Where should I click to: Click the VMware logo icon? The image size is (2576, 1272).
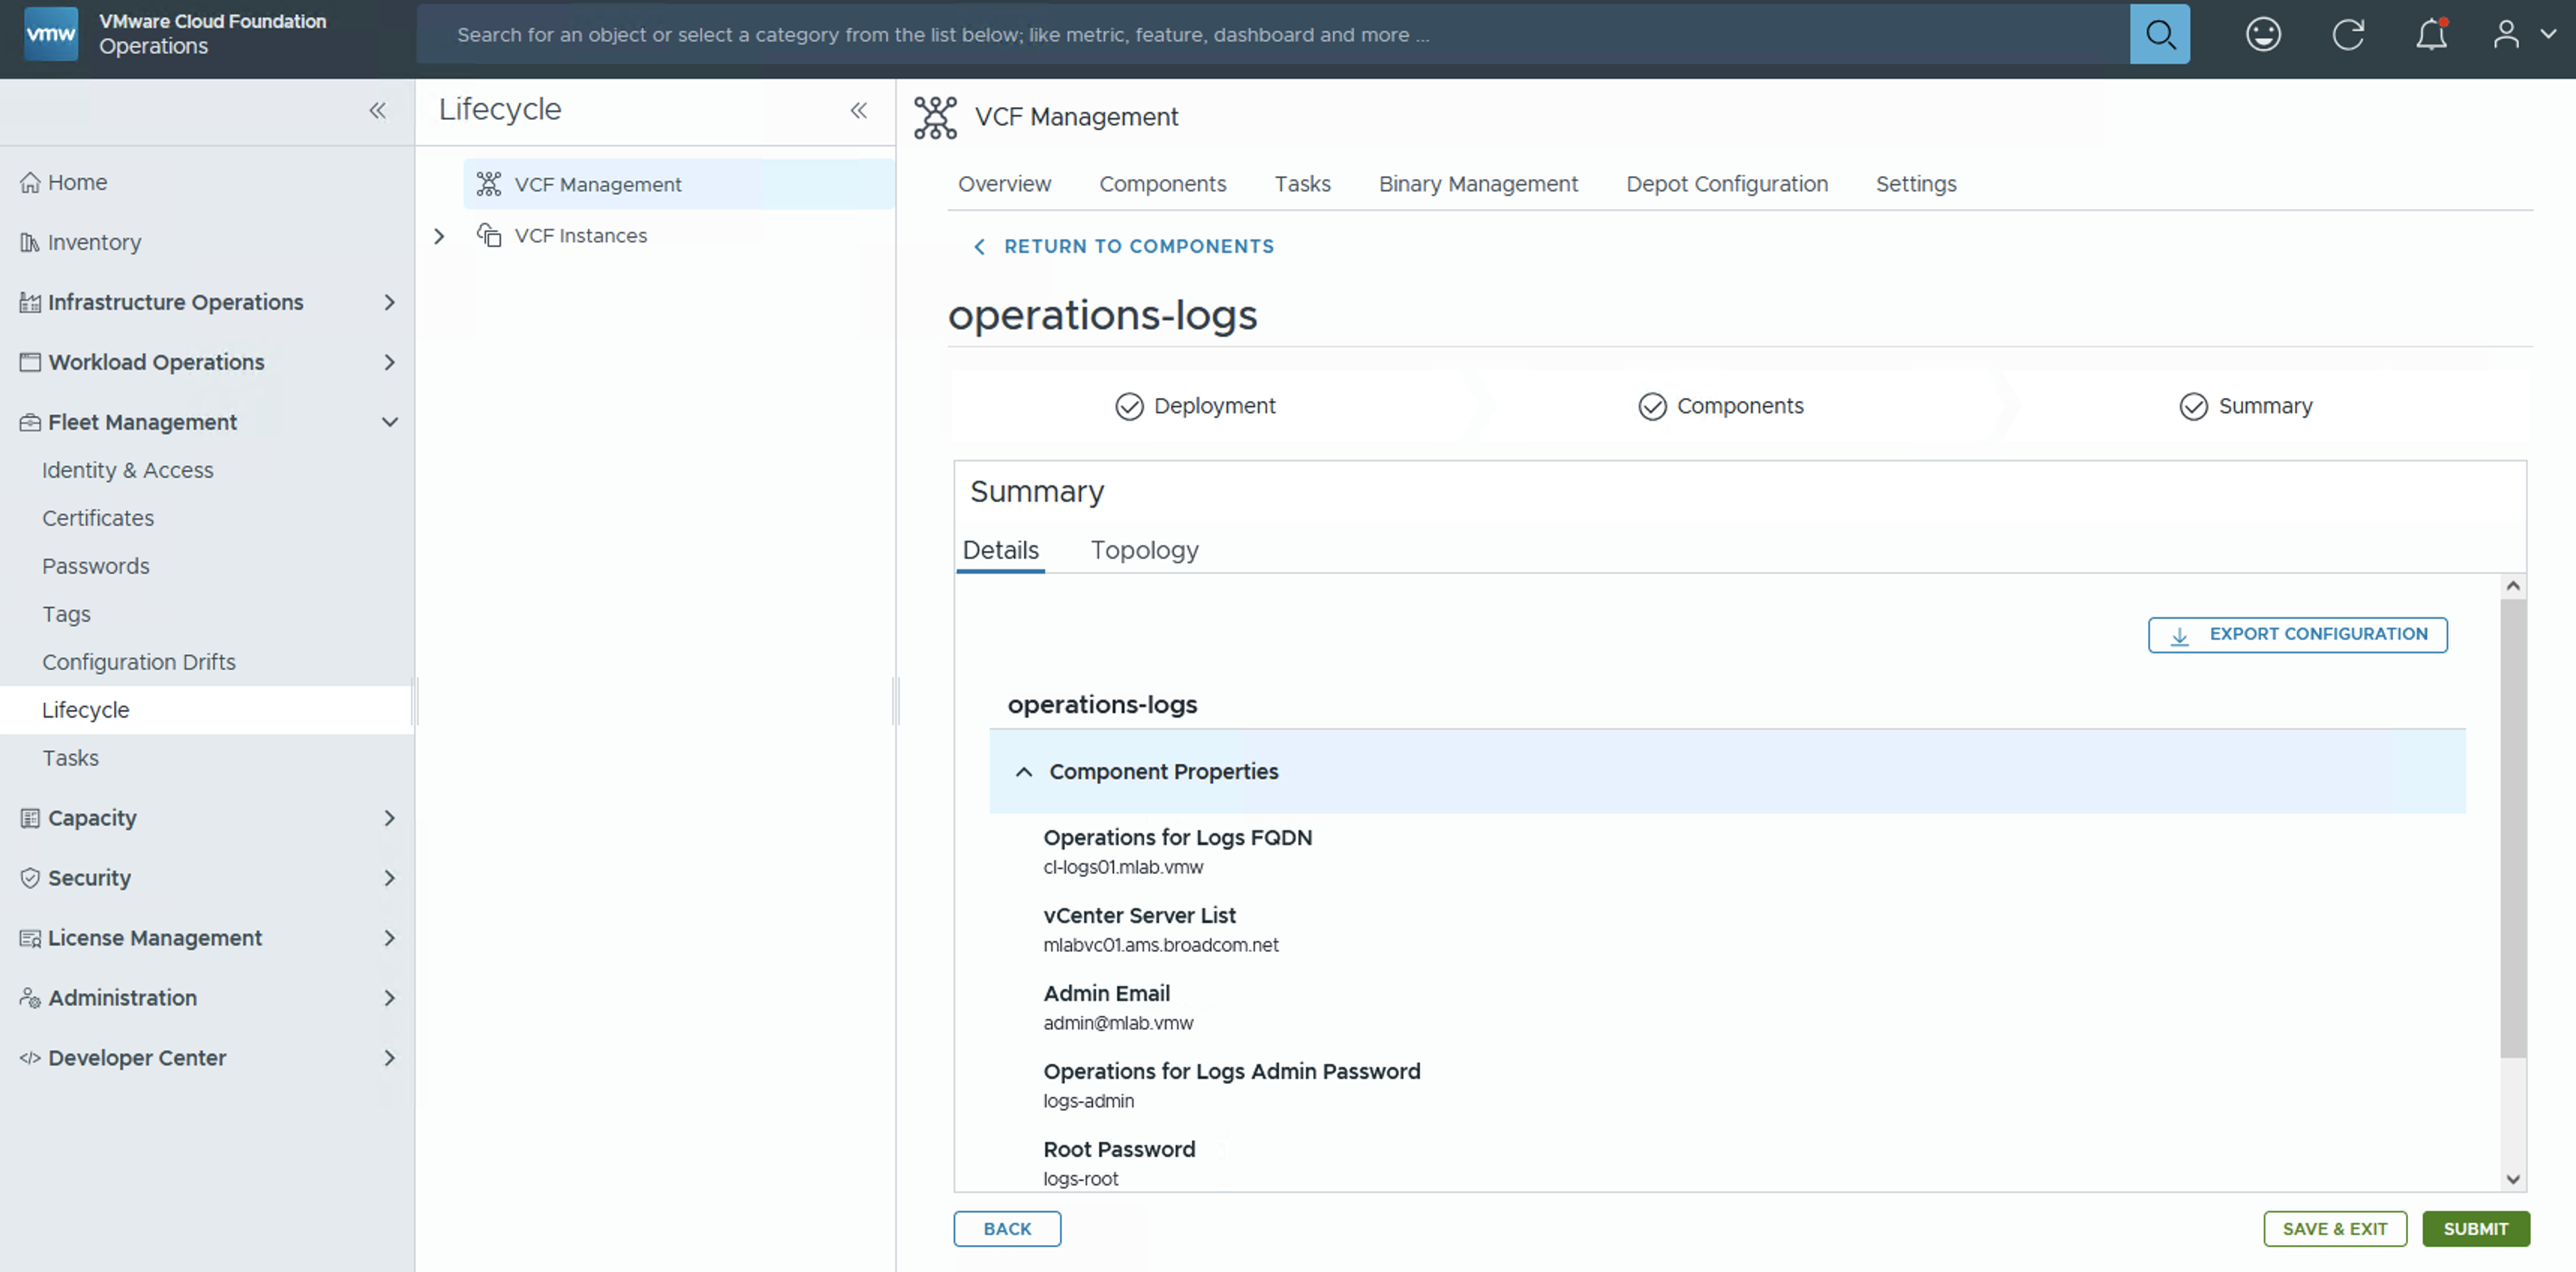(50, 34)
